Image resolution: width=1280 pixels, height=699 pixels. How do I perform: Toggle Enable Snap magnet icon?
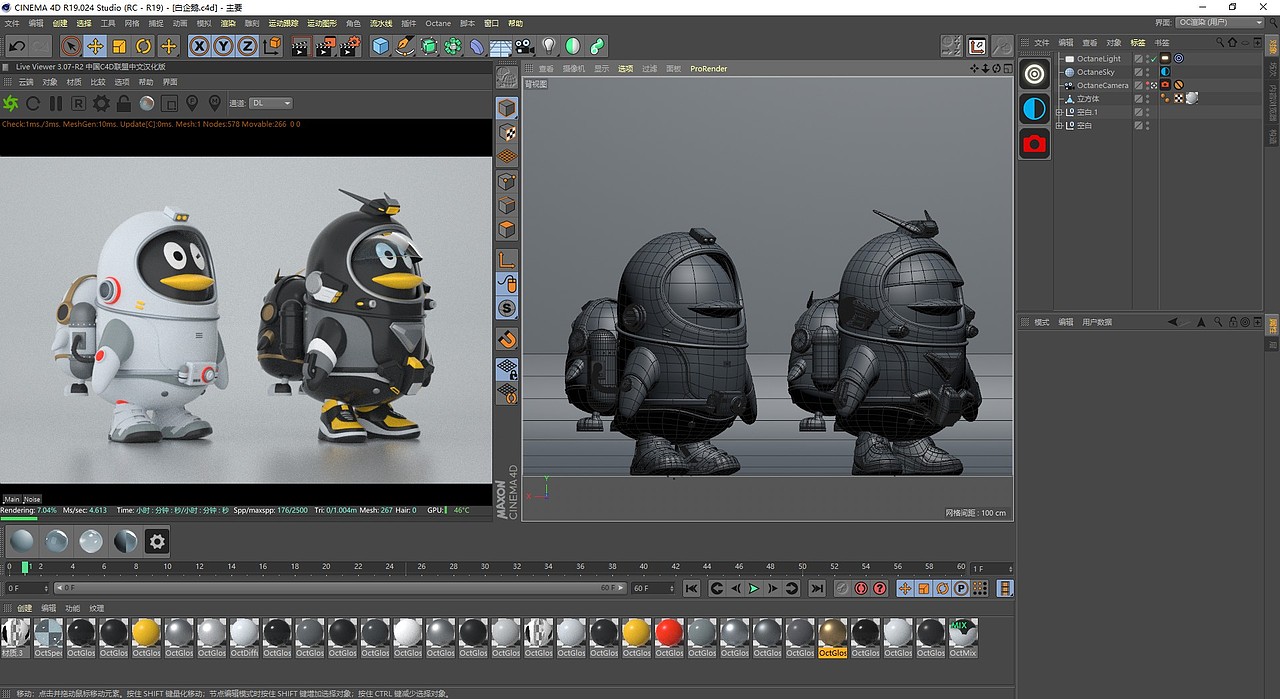(507, 339)
